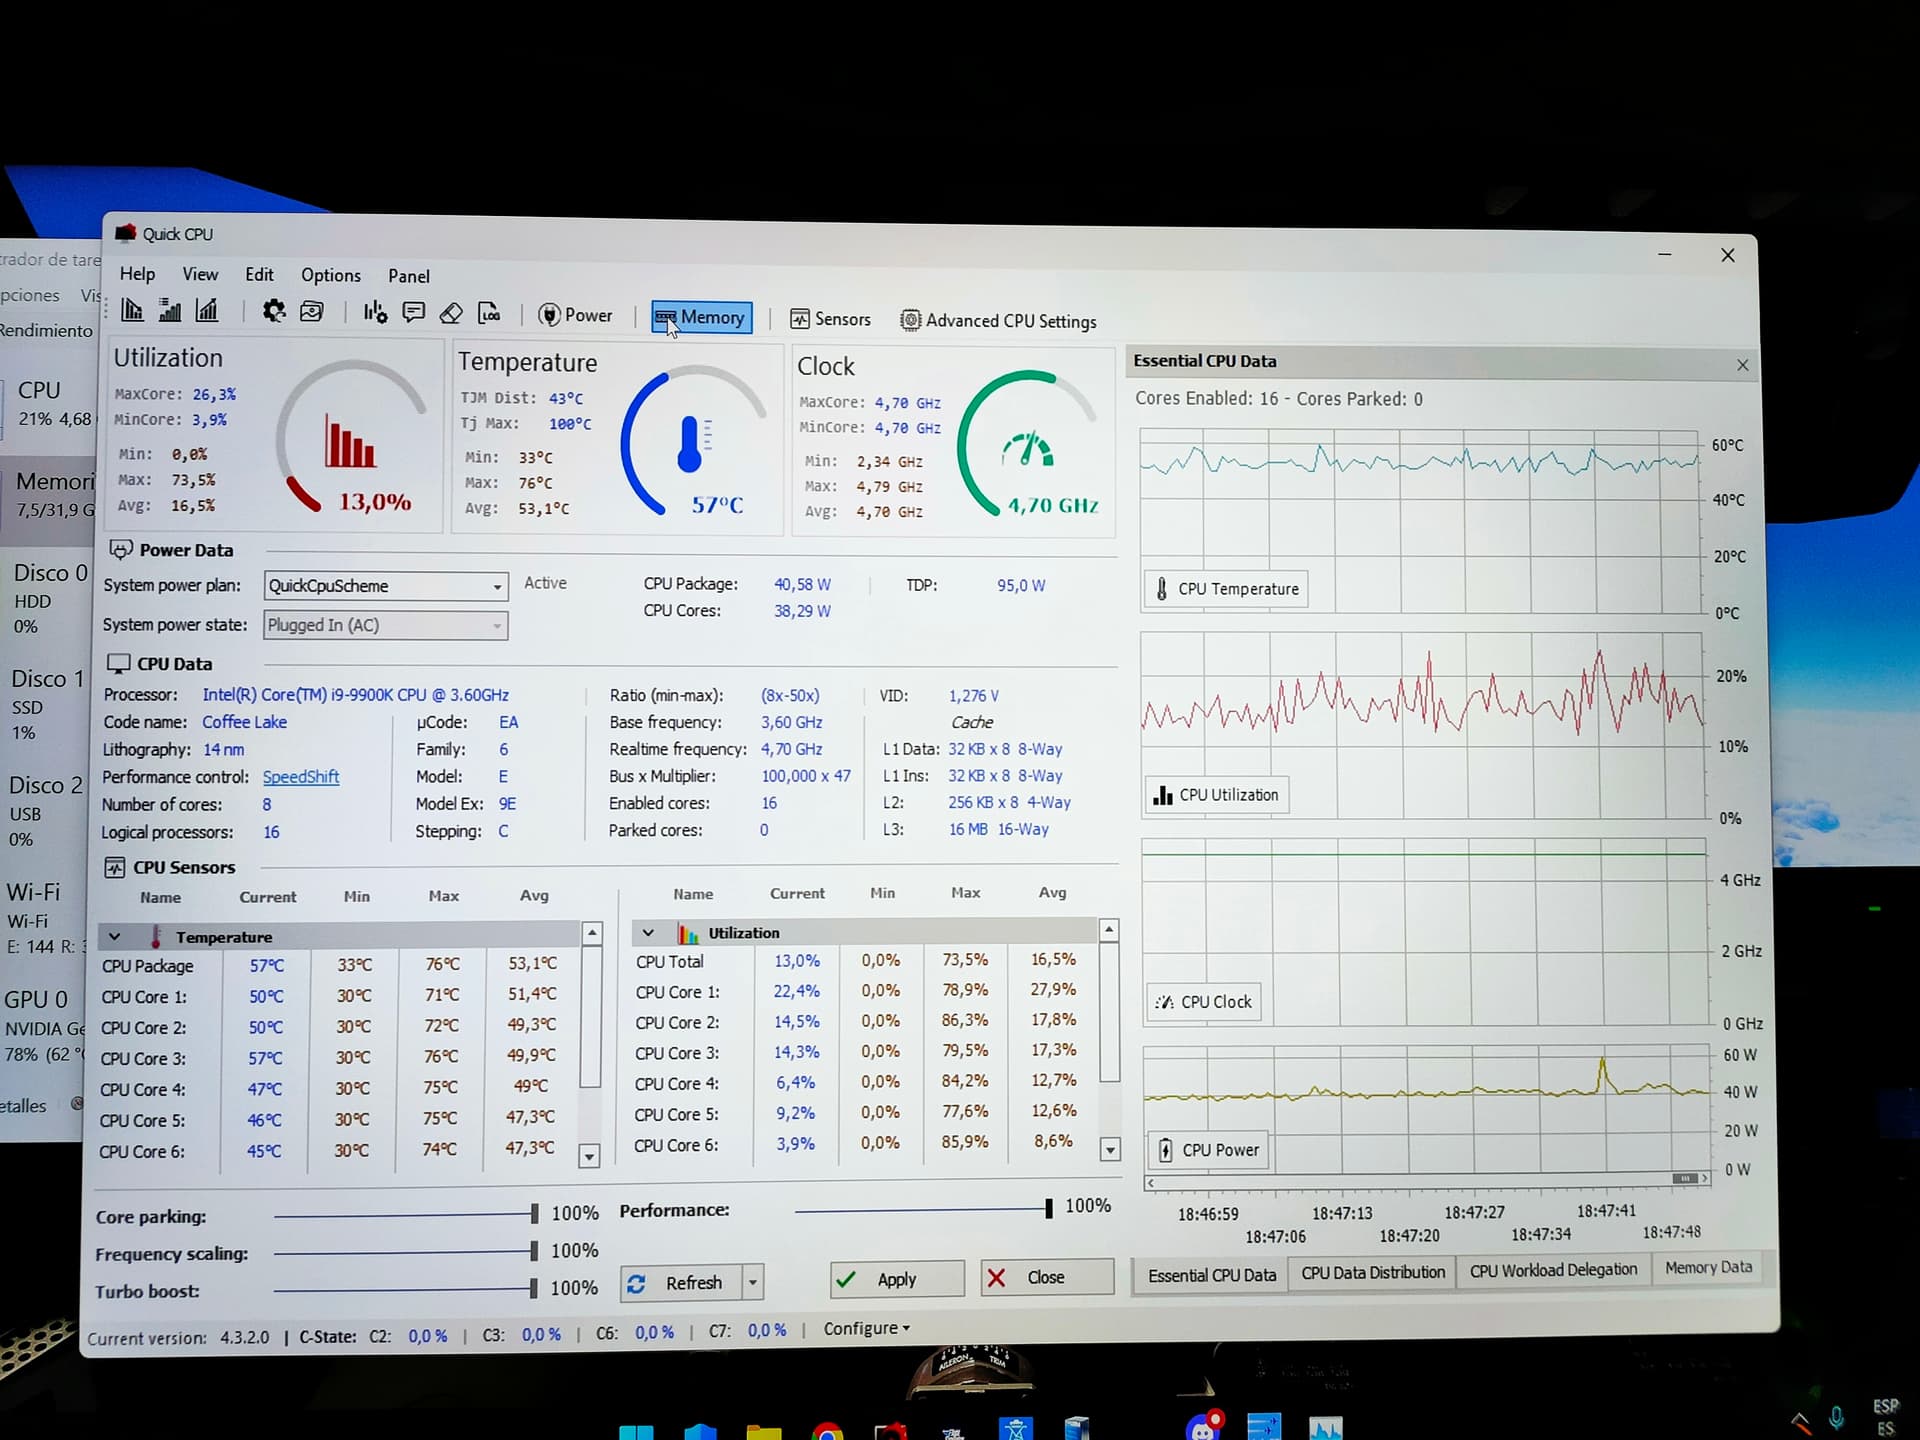Image resolution: width=1920 pixels, height=1440 pixels.
Task: Click the line-and-bar graph toolbar icon
Action: pyautogui.click(x=207, y=311)
